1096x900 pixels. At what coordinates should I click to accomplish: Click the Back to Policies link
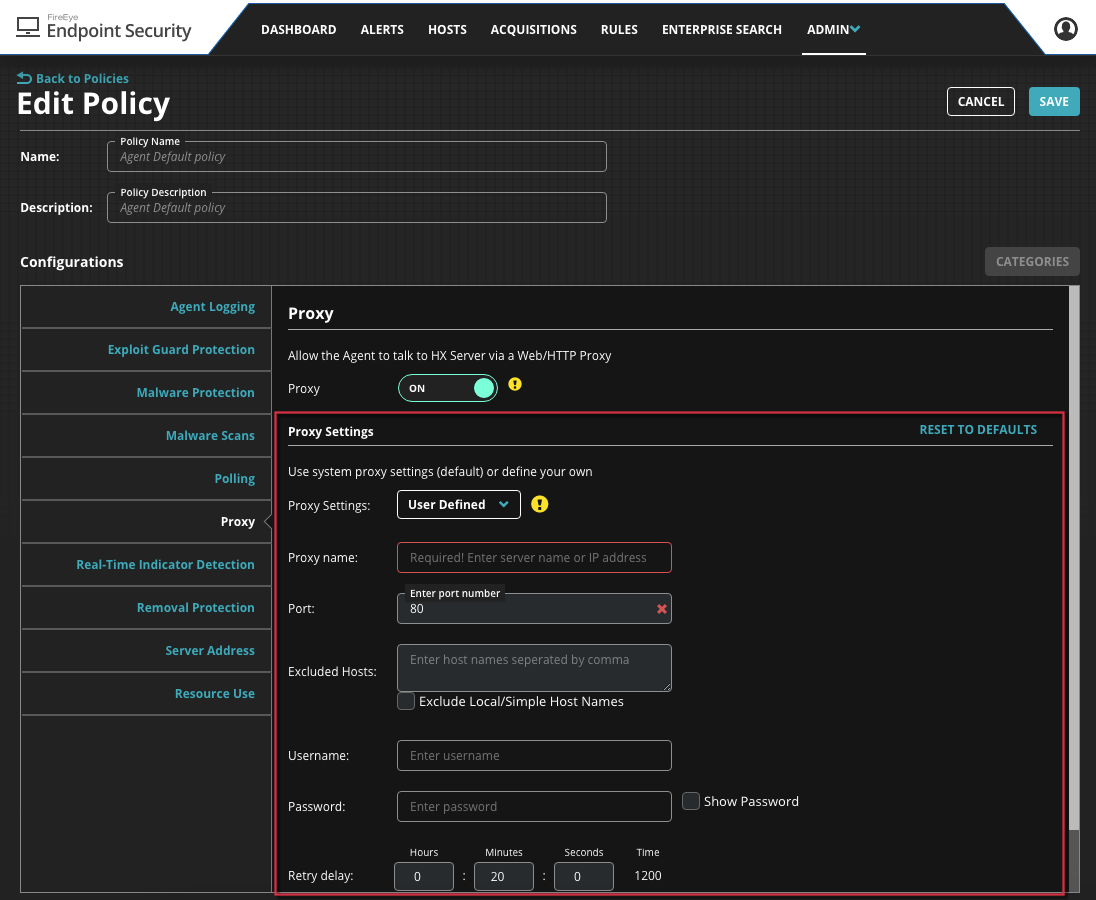coord(82,78)
